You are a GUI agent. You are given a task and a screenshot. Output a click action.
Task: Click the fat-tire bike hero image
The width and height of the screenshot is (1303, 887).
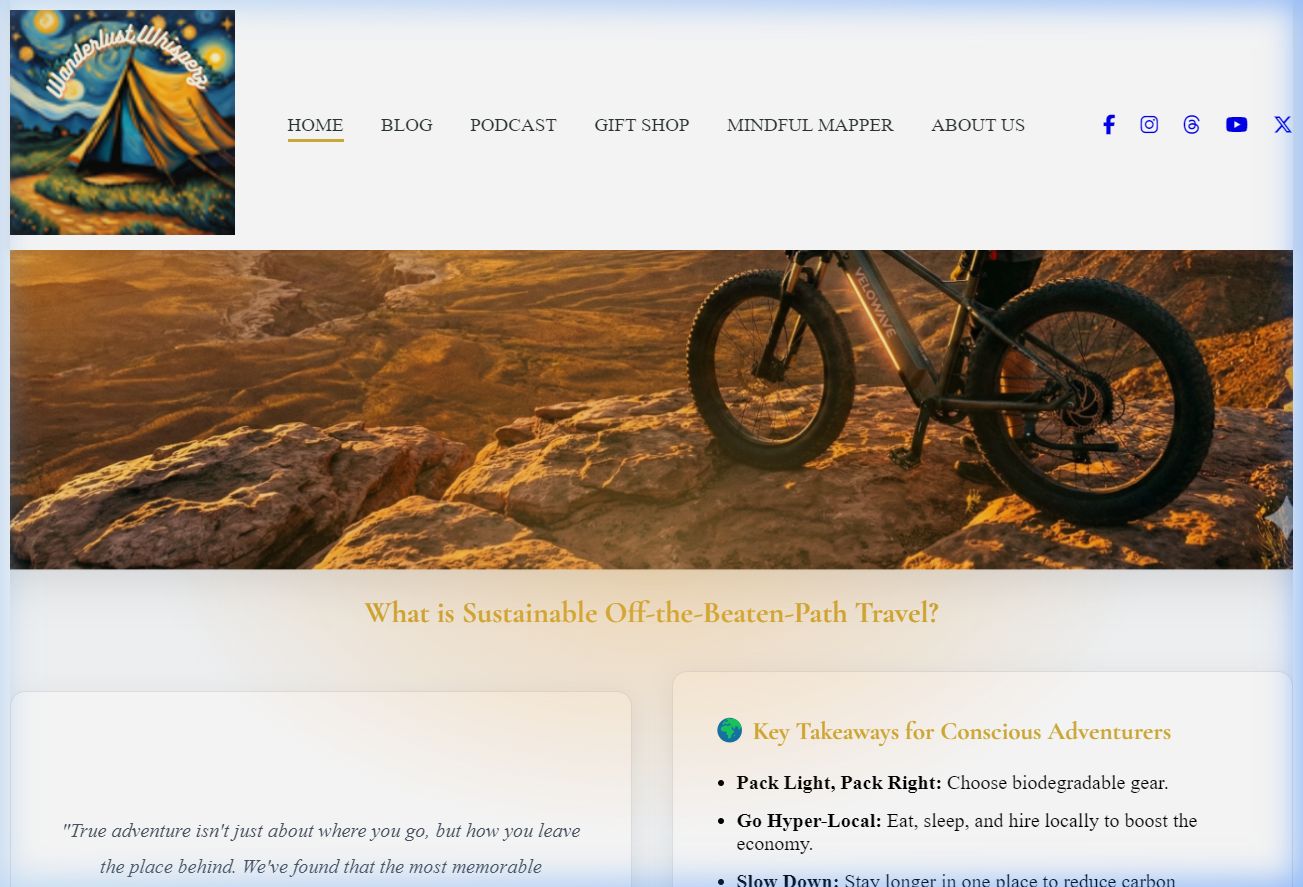(651, 409)
